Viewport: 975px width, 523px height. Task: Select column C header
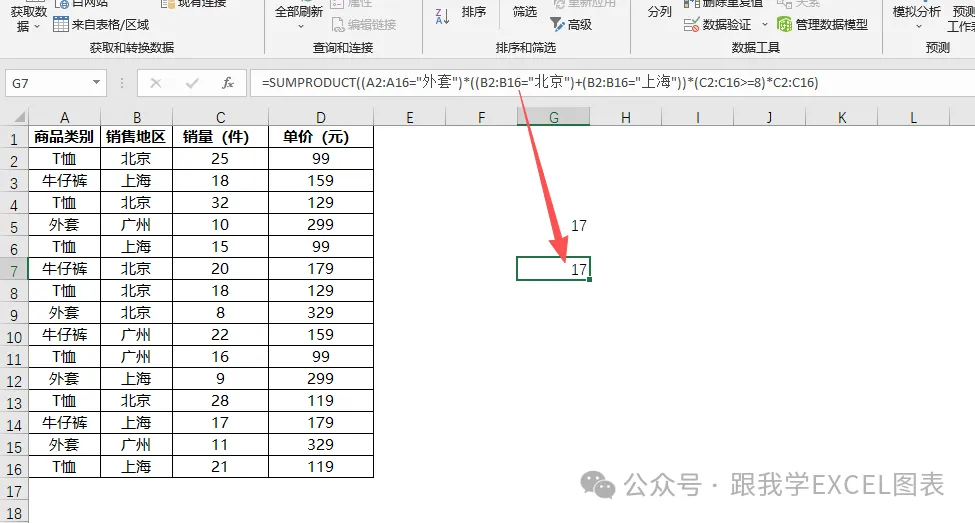pos(220,117)
